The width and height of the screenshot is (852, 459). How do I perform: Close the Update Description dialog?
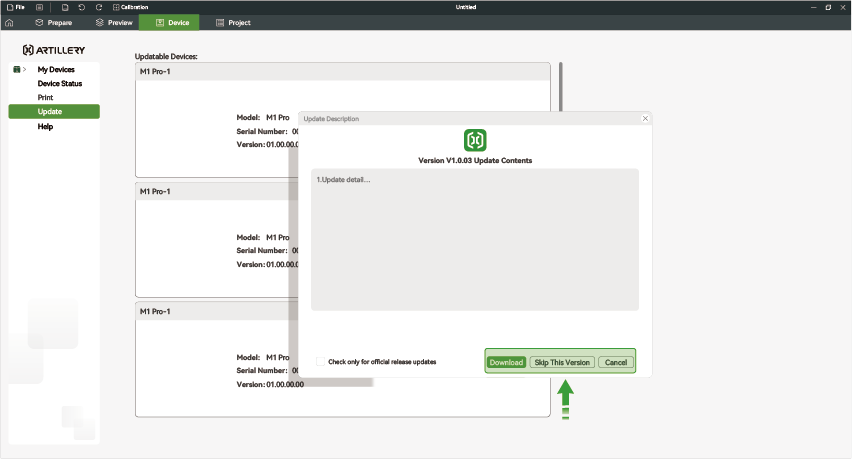coord(645,118)
